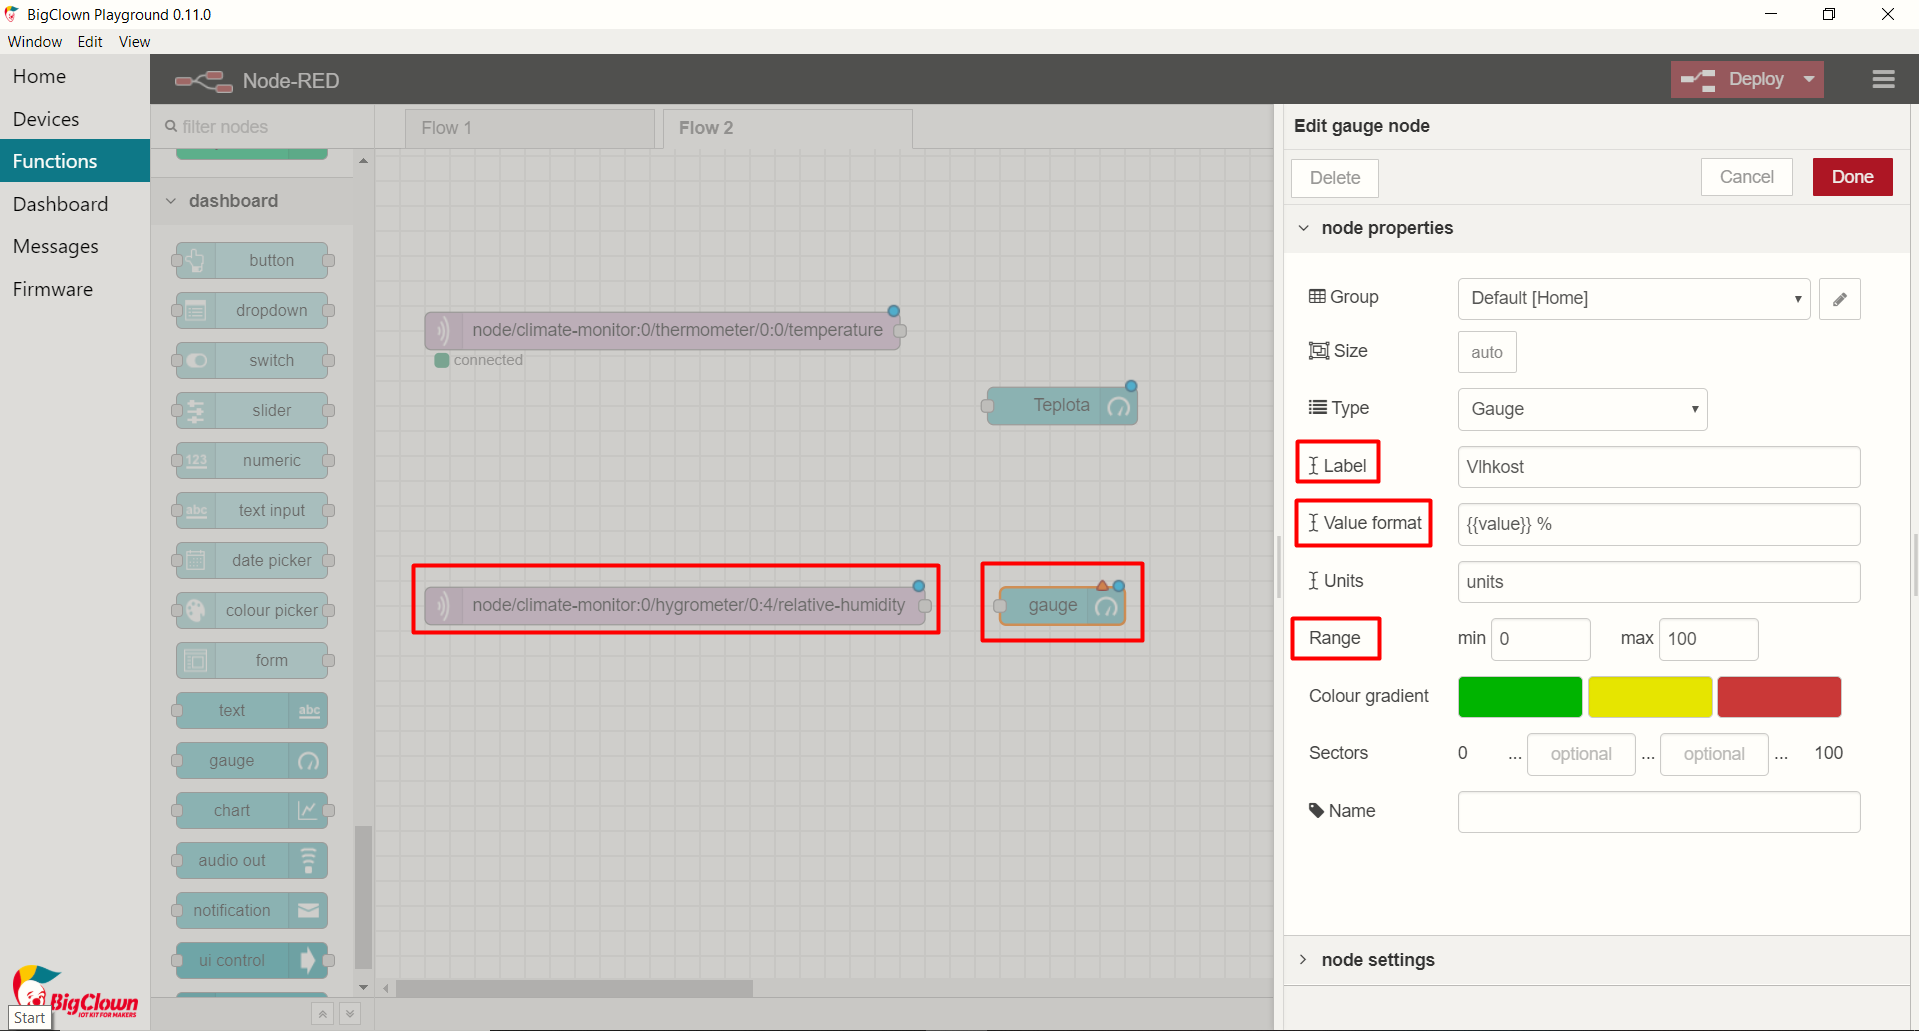Open the hamburger main menu
Image resolution: width=1919 pixels, height=1031 pixels.
(x=1883, y=79)
